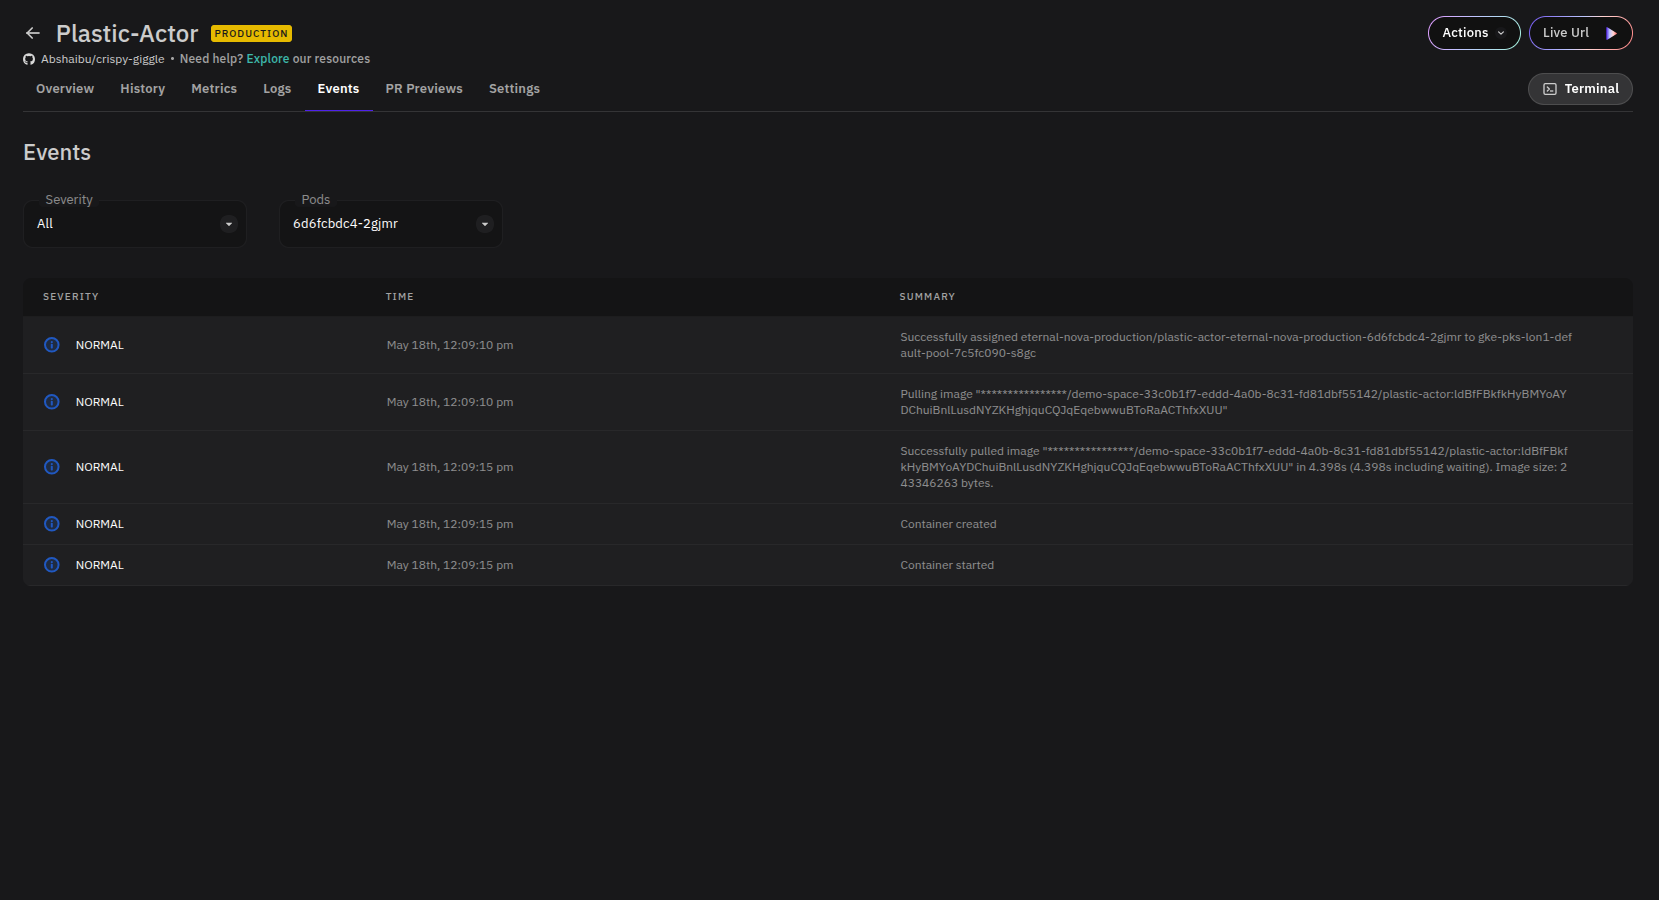Select the Events tab
The image size is (1659, 900).
pos(338,89)
